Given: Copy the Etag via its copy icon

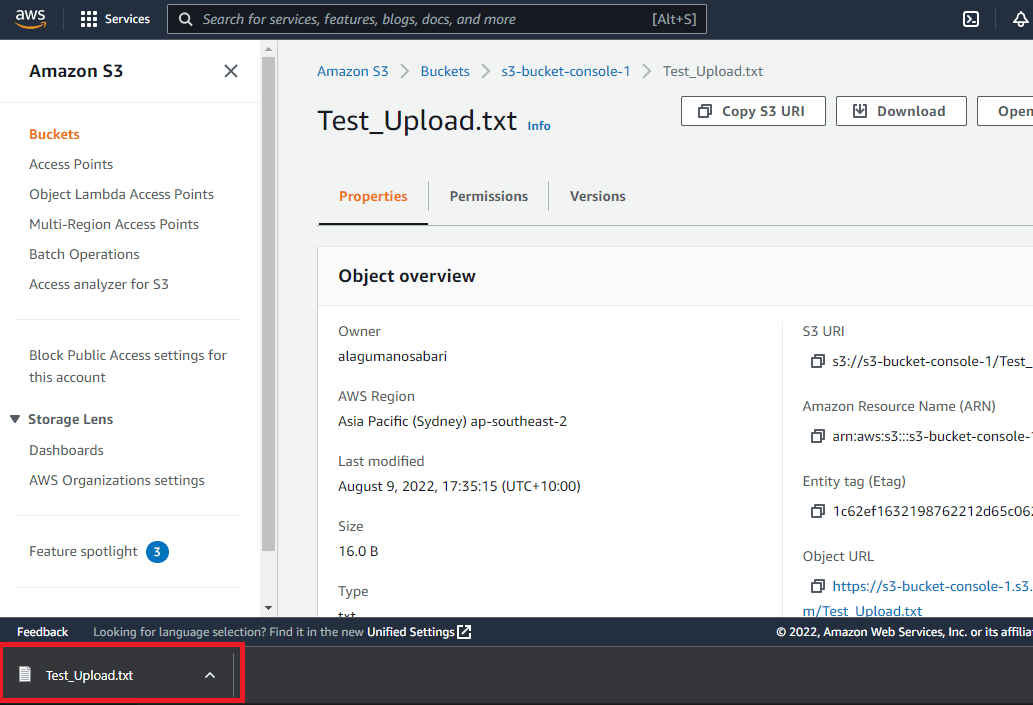Looking at the screenshot, I should coord(817,511).
